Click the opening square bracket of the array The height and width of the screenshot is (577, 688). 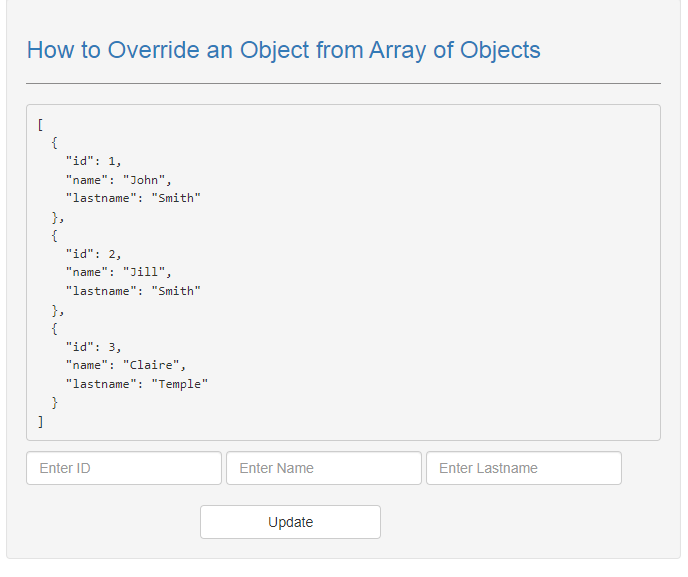(x=40, y=125)
